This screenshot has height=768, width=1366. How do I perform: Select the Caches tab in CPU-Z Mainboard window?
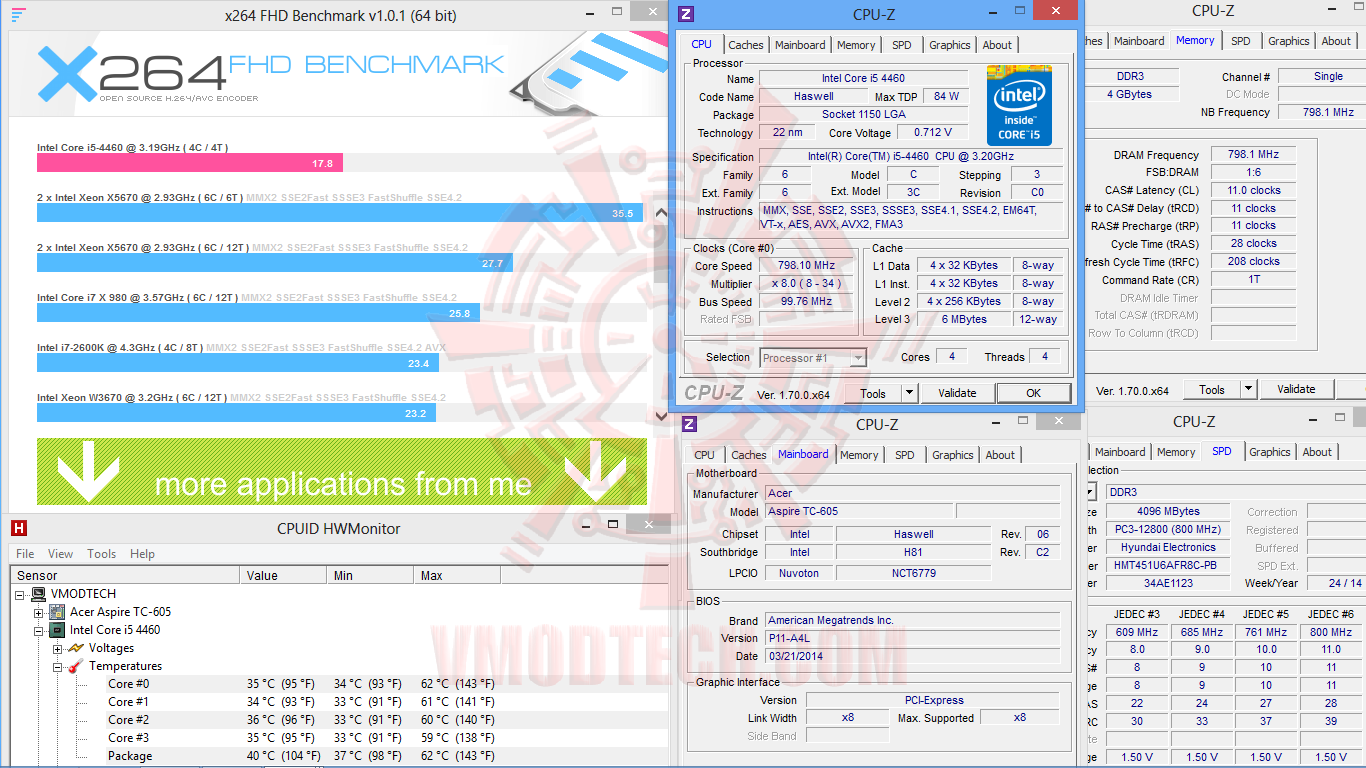coord(749,455)
